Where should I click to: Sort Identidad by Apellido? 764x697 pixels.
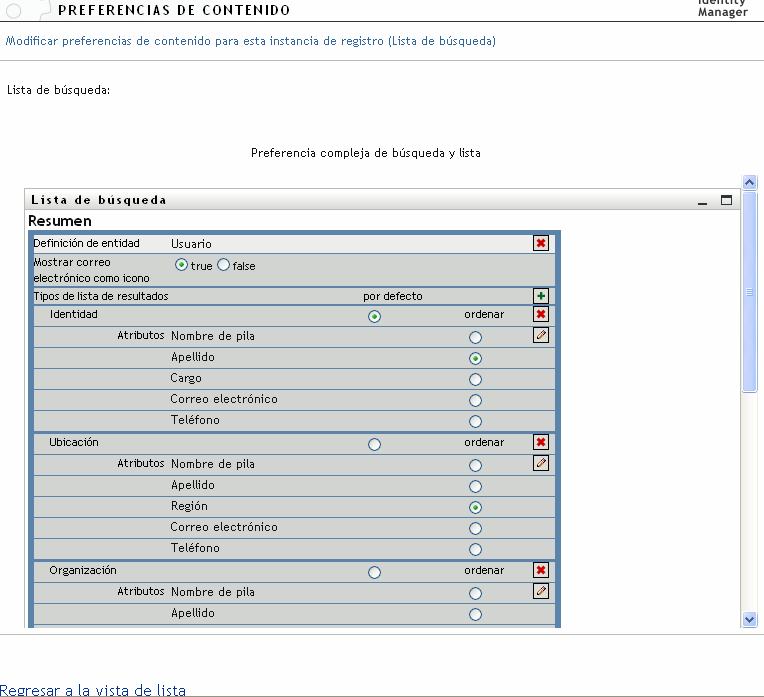click(476, 359)
